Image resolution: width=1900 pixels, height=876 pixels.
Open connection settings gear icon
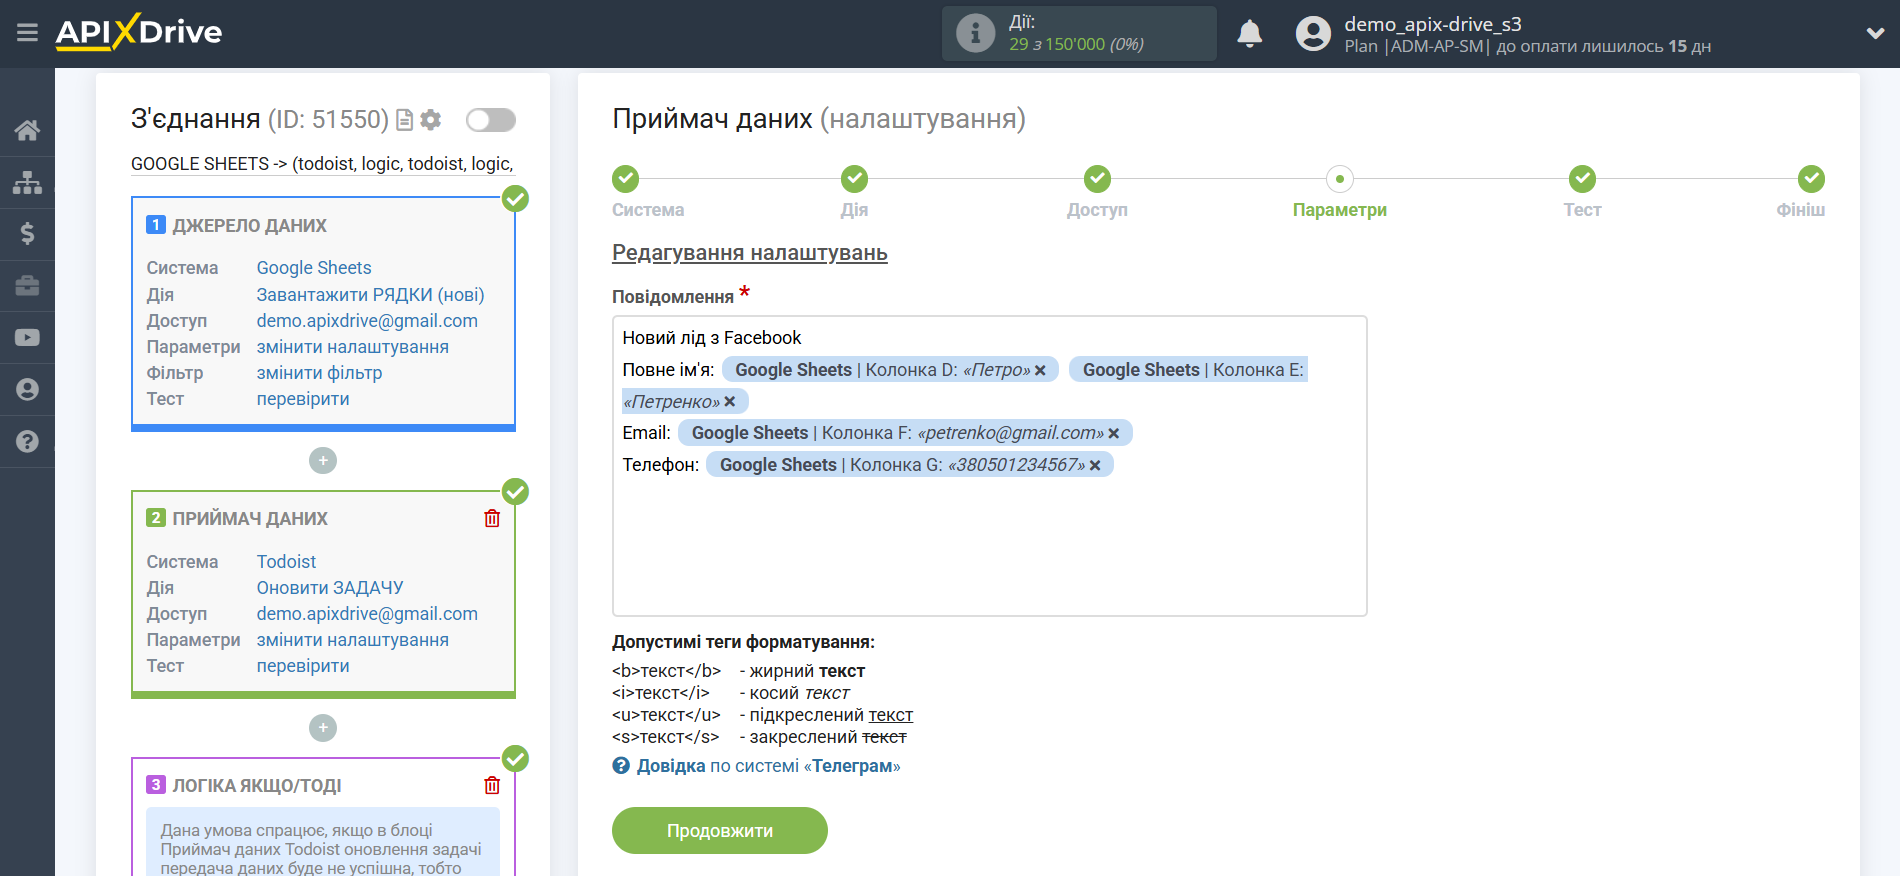431,120
